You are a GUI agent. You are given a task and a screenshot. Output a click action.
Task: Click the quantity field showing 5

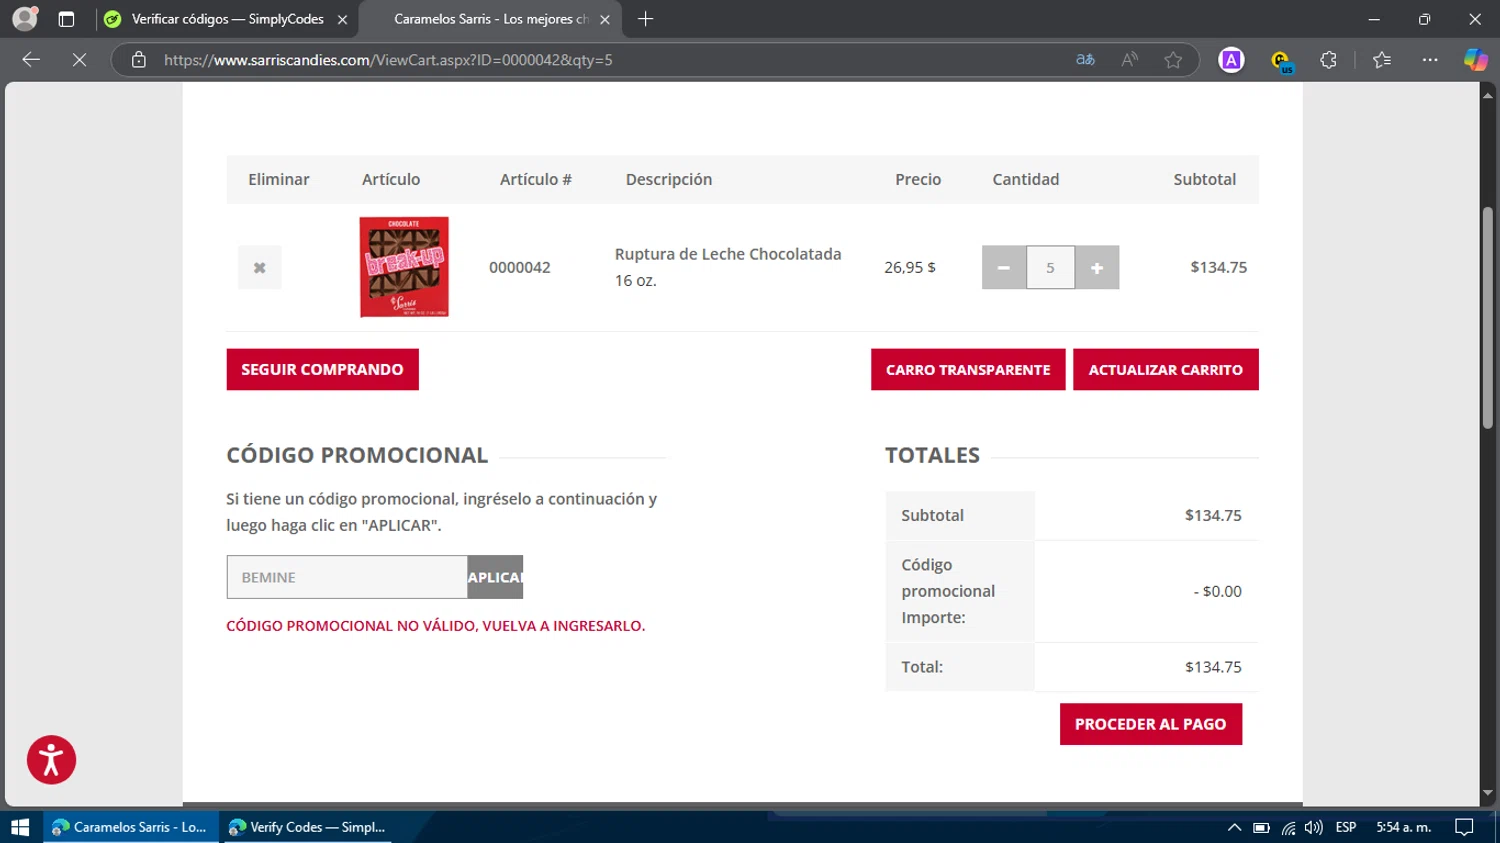coord(1050,267)
